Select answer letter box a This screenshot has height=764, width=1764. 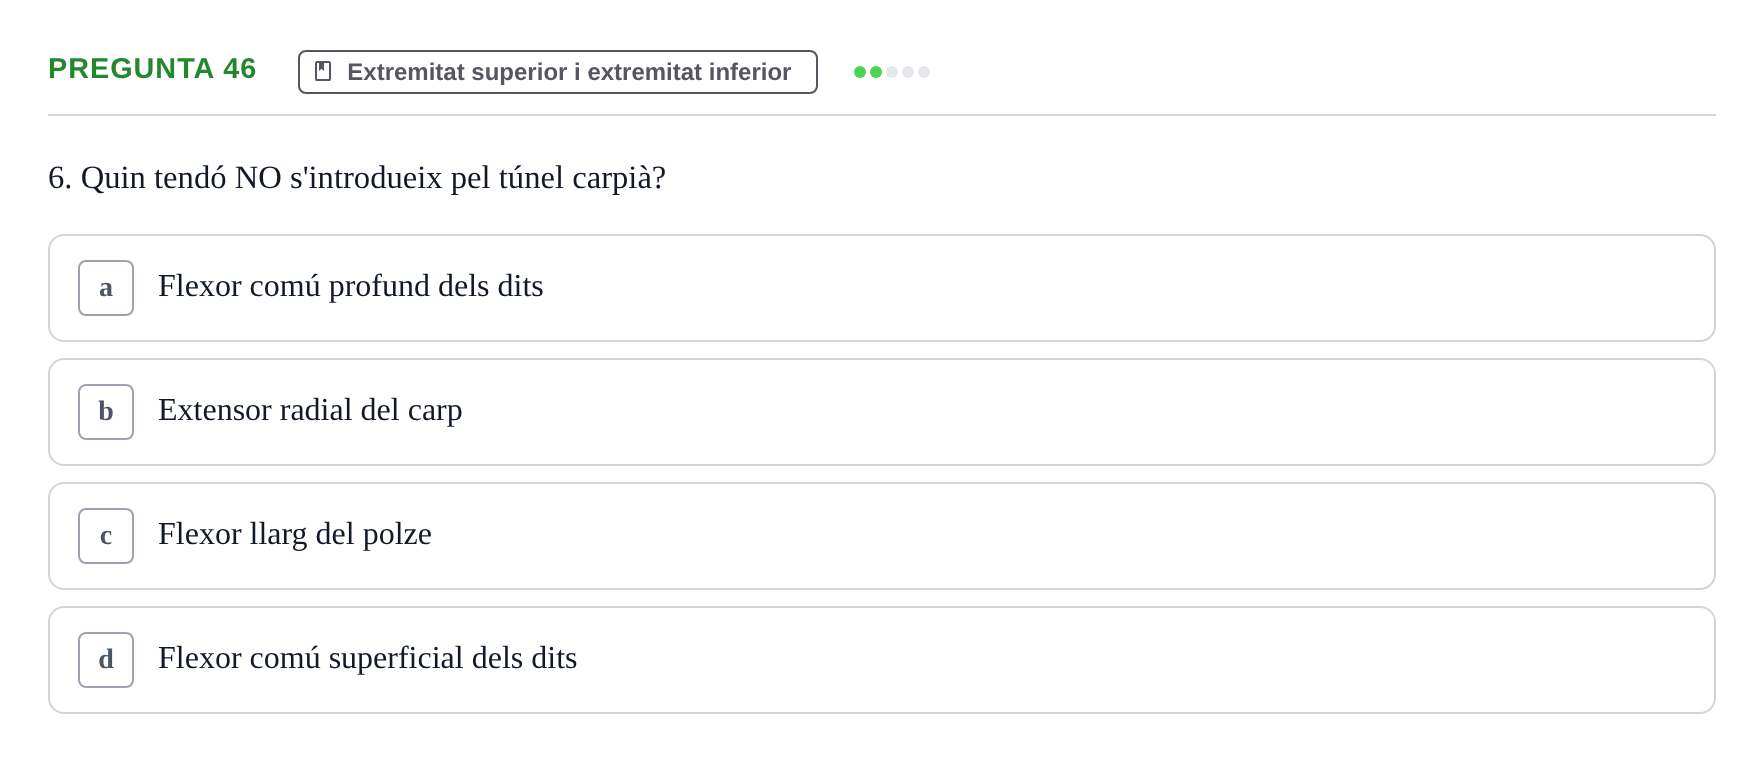coord(106,288)
